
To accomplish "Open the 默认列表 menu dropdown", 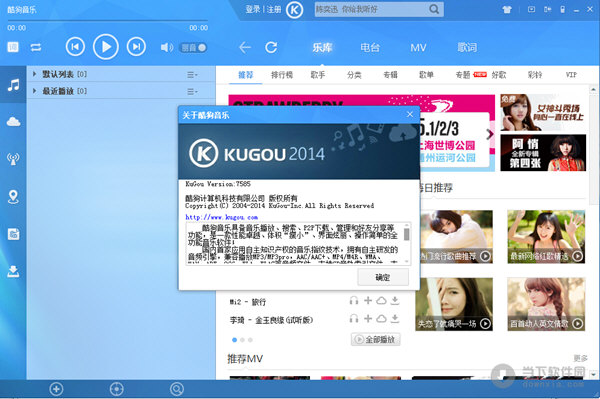I will [x=192, y=75].
